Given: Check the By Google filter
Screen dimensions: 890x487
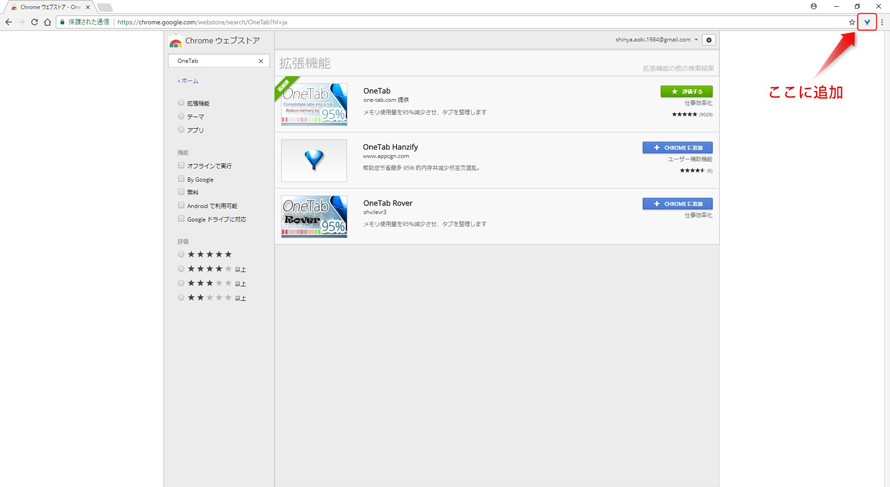Looking at the screenshot, I should 181,179.
